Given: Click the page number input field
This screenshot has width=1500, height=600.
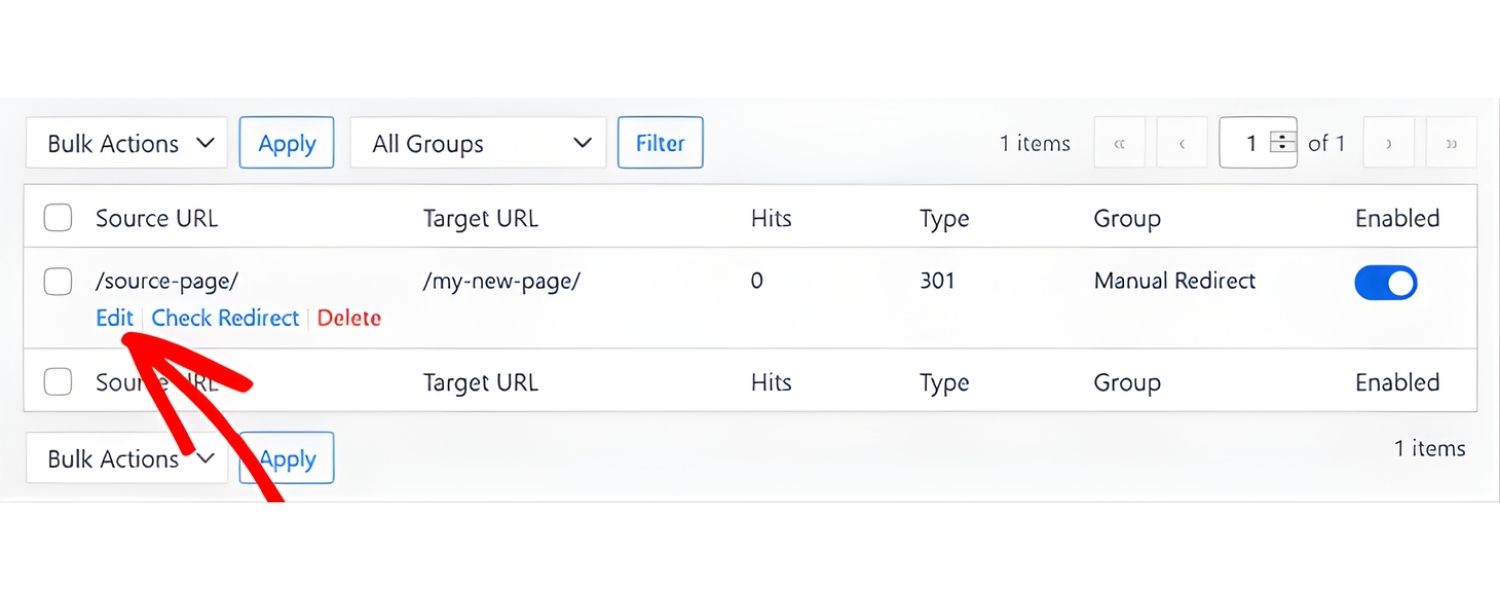Looking at the screenshot, I should (1250, 143).
